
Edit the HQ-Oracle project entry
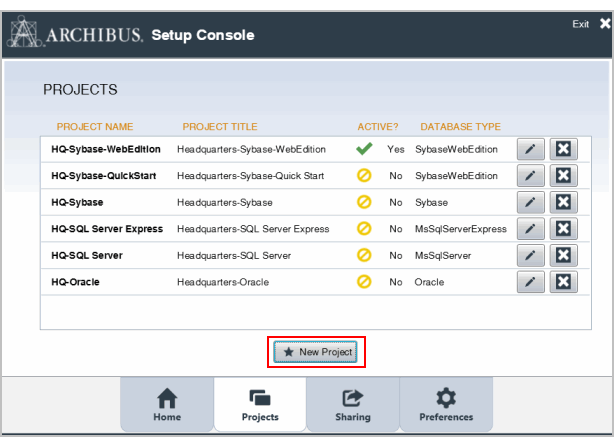(x=531, y=282)
